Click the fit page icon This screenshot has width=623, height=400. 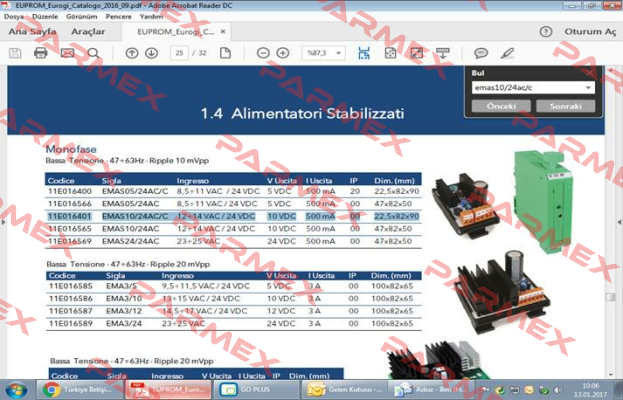click(x=390, y=53)
